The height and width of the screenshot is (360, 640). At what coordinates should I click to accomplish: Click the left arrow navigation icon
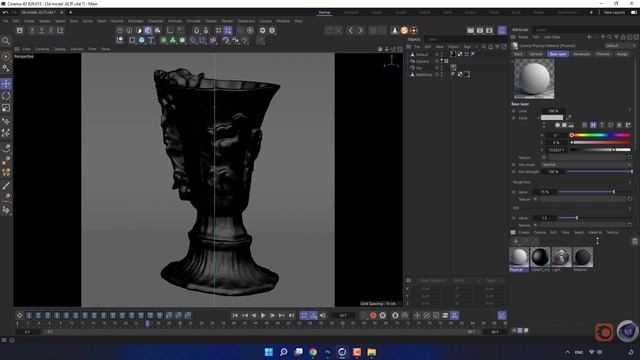[x=350, y=30]
